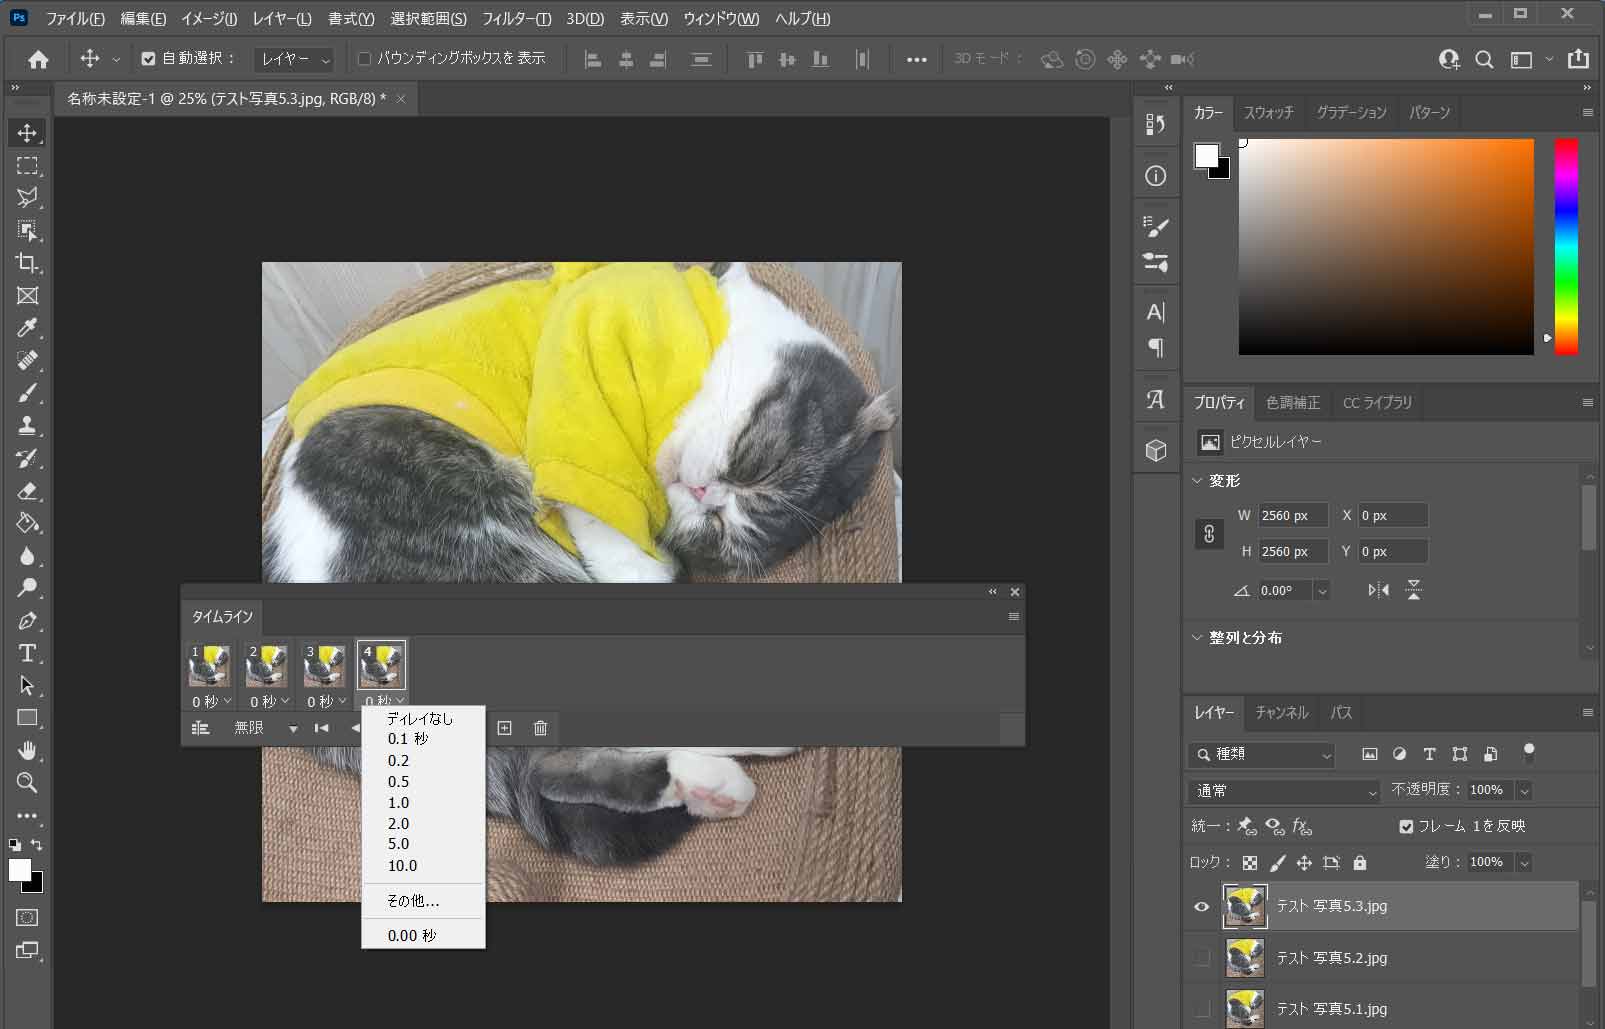Choose 0.5 seconds from delay menu
Viewport: 1605px width, 1029px height.
pos(398,782)
